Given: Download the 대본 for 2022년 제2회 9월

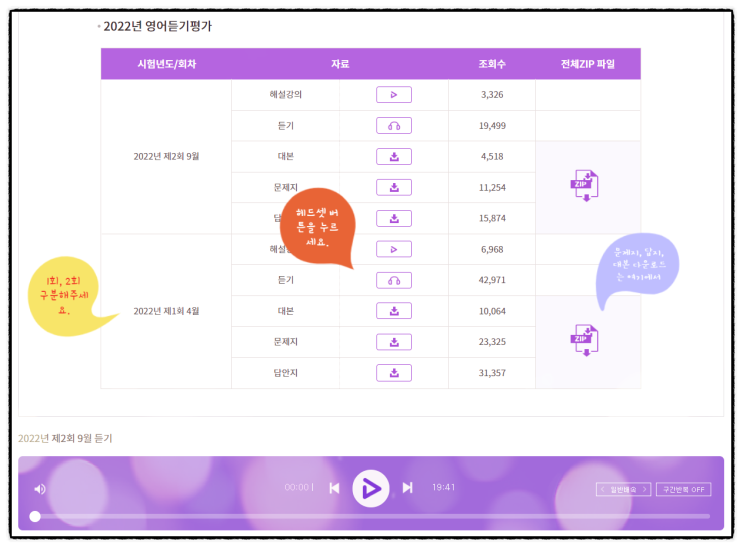Looking at the screenshot, I should (394, 156).
